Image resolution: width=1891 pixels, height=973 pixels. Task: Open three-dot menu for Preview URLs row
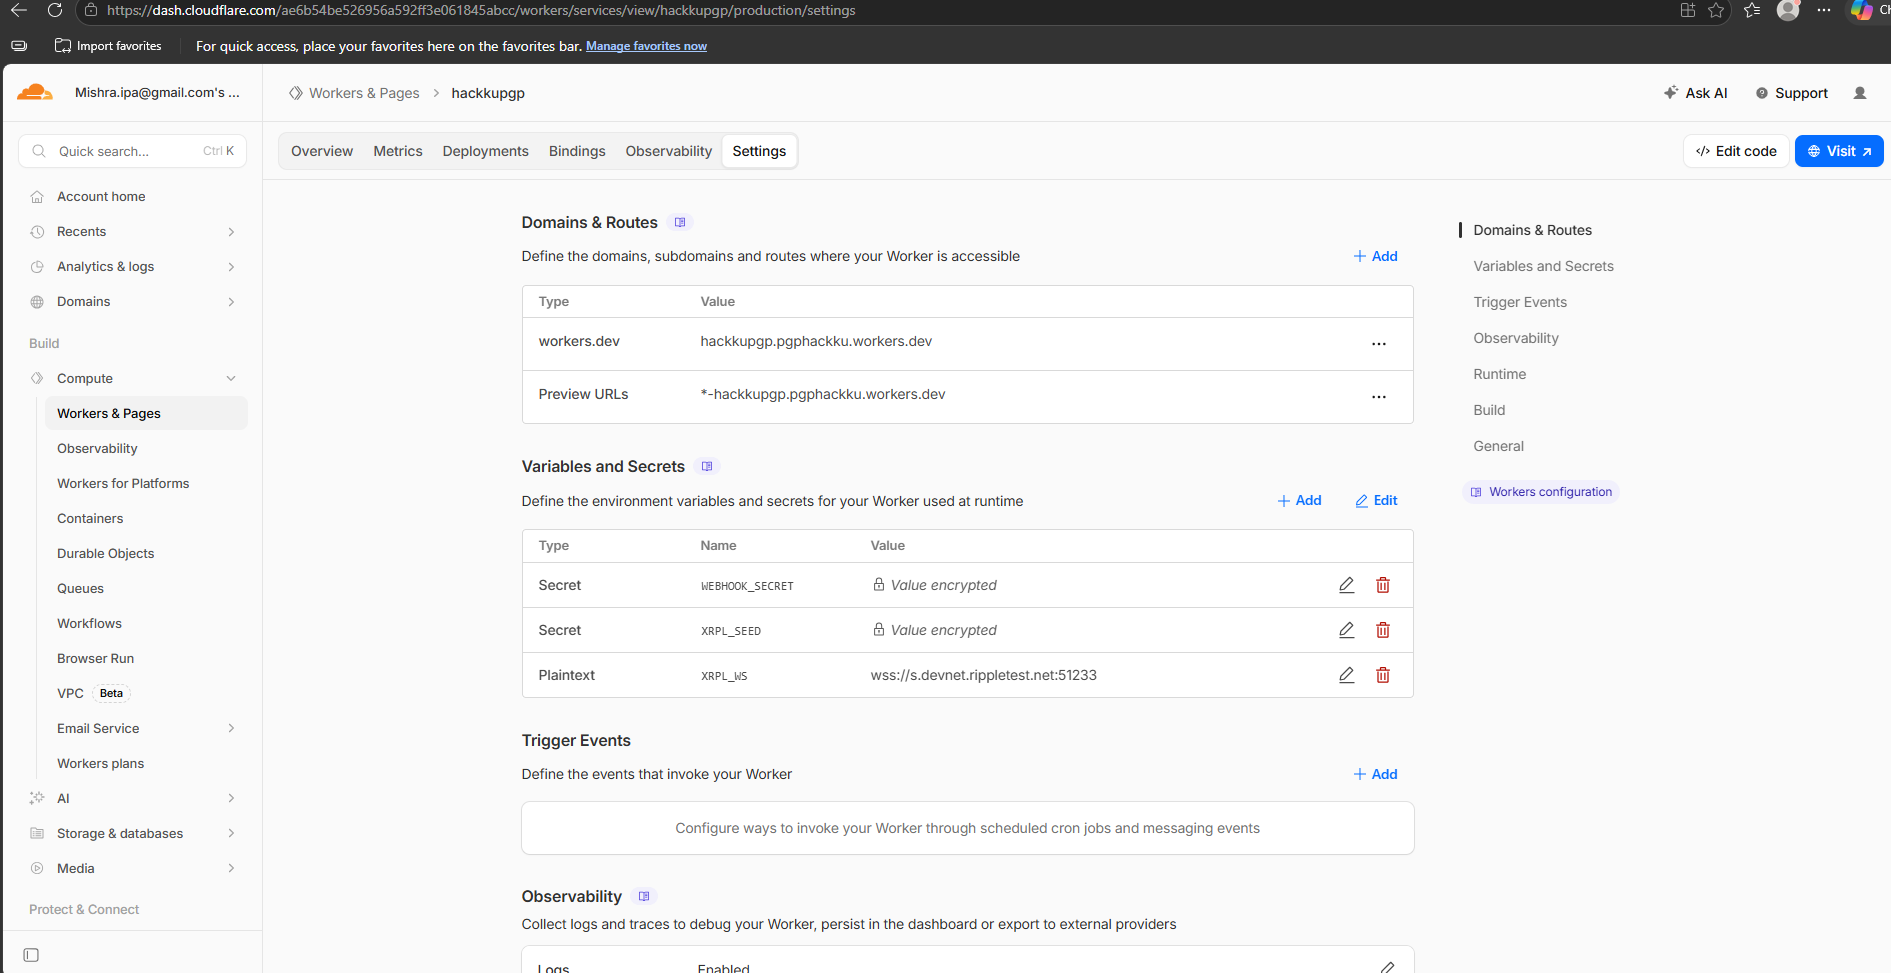coord(1379,396)
